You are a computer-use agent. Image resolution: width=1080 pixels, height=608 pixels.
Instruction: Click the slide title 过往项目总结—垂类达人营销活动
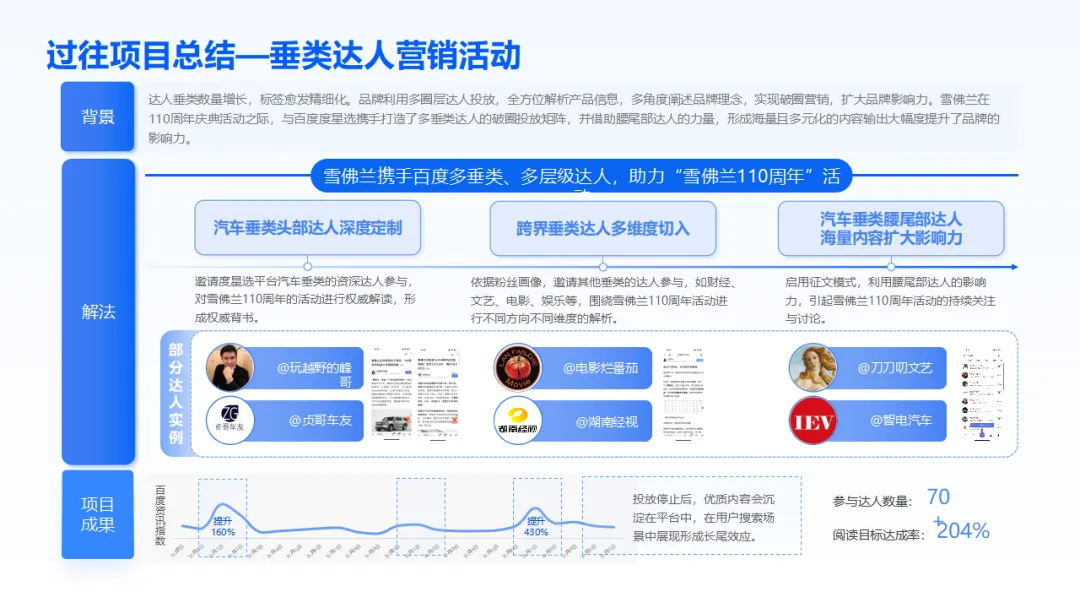283,55
